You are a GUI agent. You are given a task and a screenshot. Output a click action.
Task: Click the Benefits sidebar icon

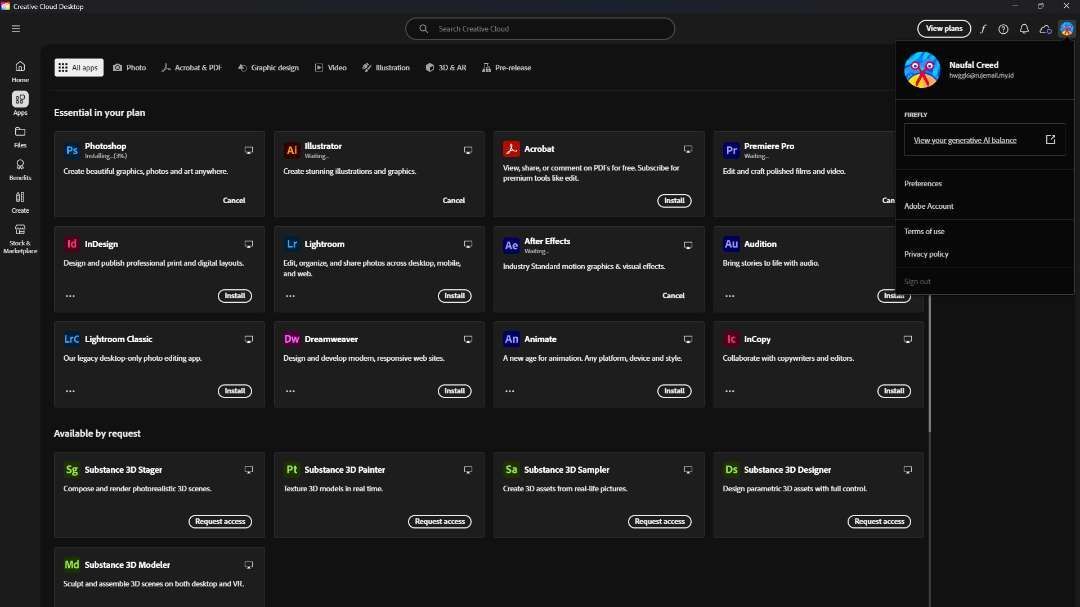pos(20,168)
